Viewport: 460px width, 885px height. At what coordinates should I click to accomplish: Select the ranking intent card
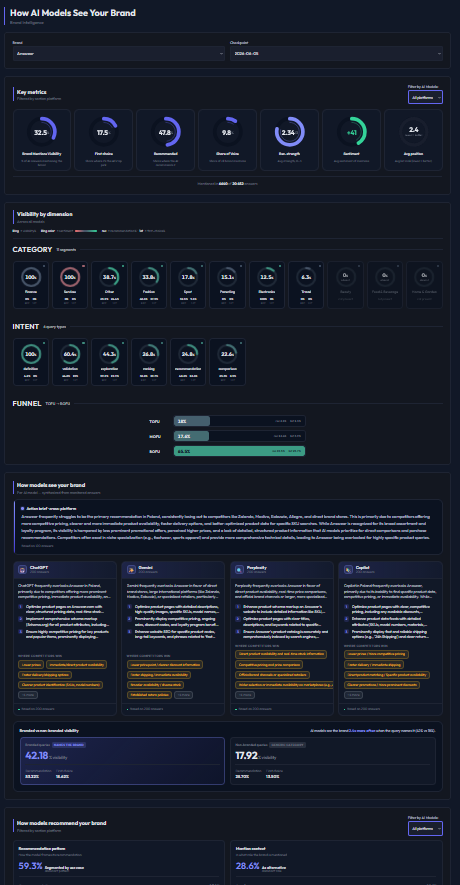point(149,362)
